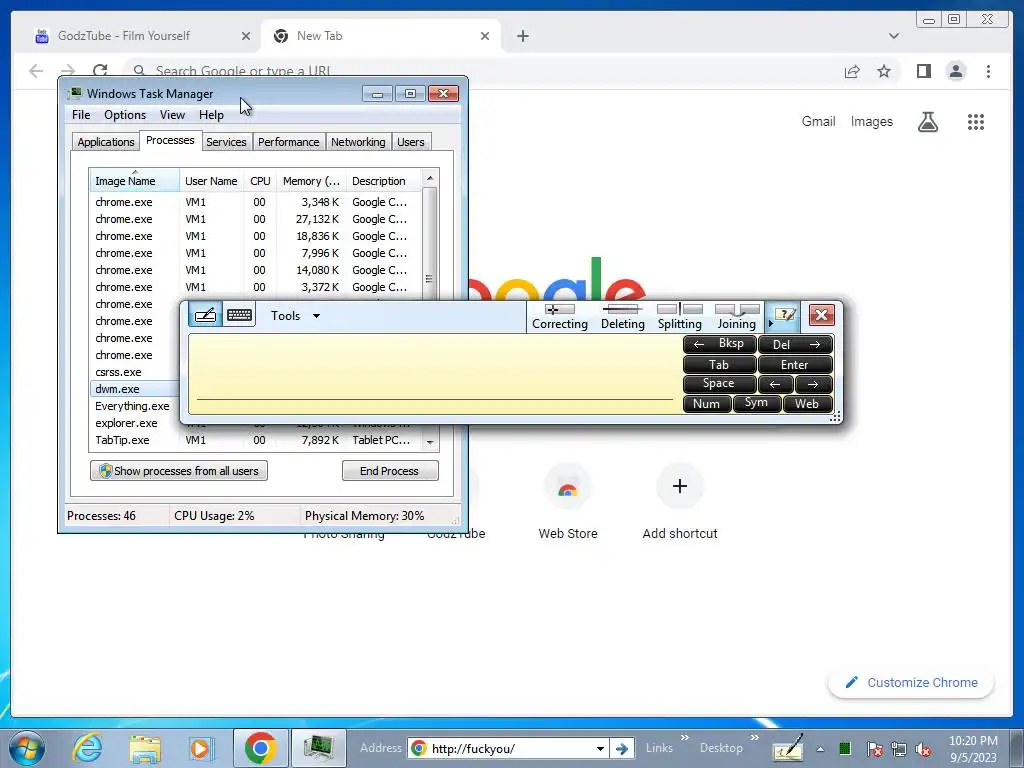This screenshot has width=1024, height=768.
Task: Open Chrome three-dot menu
Action: [x=988, y=71]
